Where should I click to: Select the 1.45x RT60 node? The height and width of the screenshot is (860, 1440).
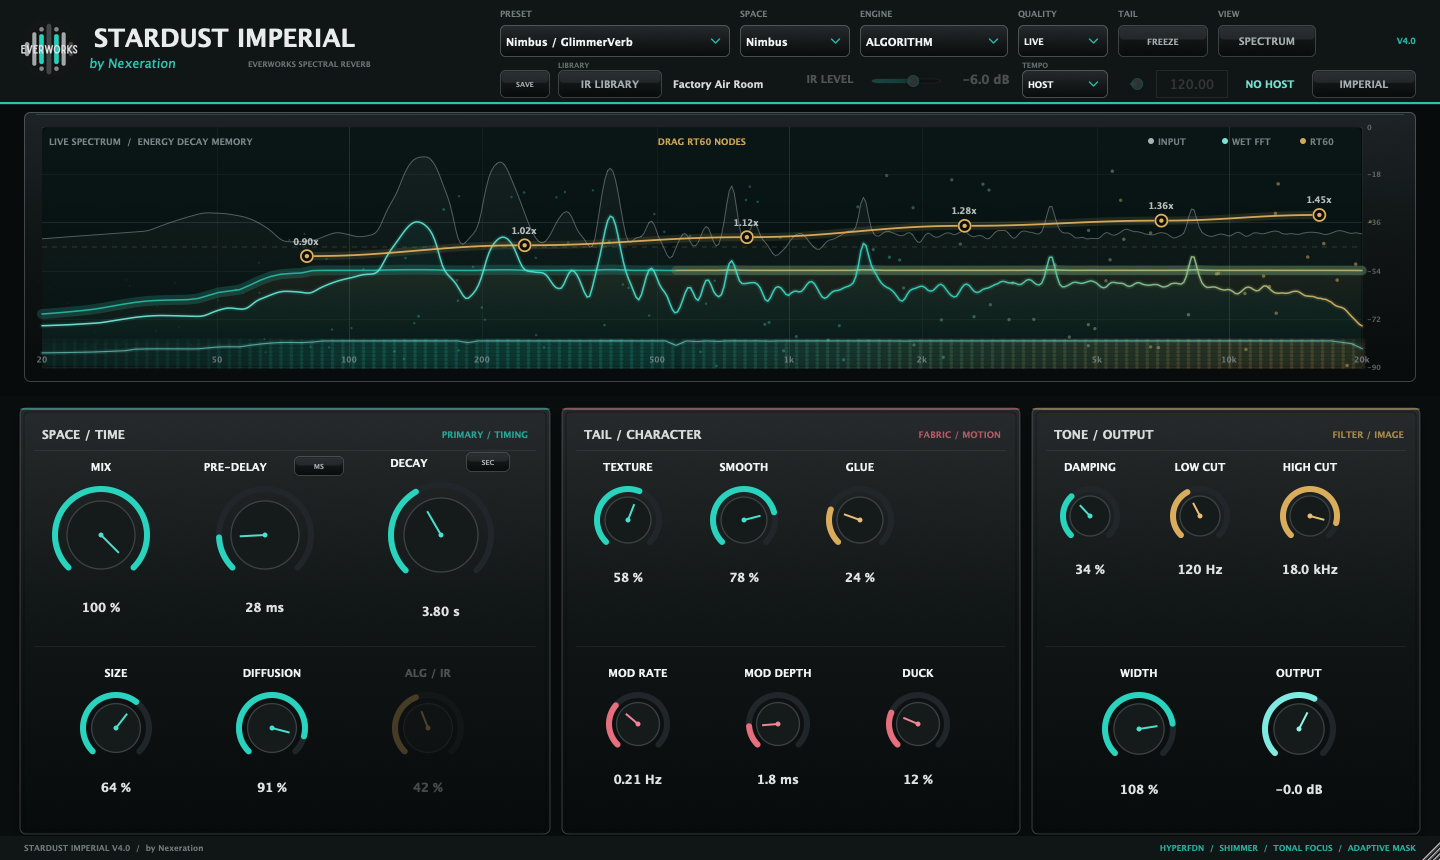tap(1319, 215)
